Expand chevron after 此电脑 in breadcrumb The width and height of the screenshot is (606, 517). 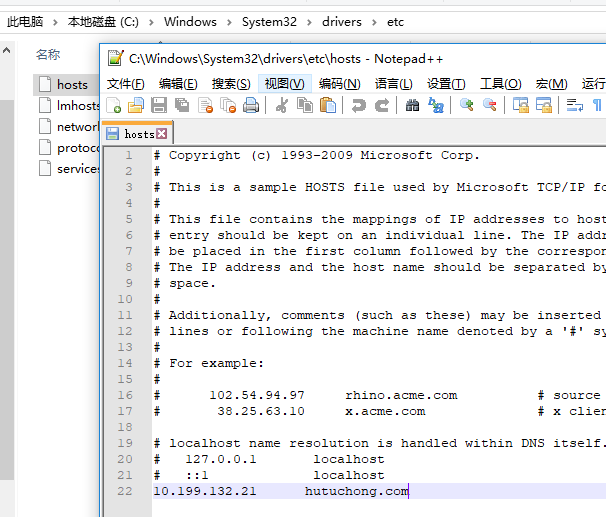coord(55,22)
